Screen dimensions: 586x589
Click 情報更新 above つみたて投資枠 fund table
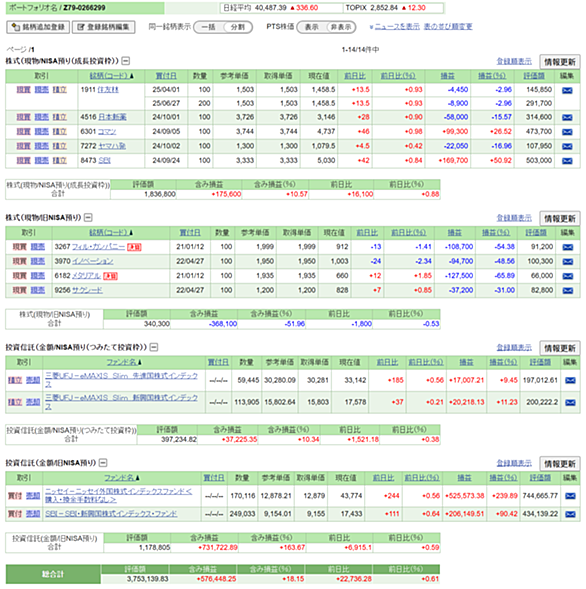(x=560, y=348)
